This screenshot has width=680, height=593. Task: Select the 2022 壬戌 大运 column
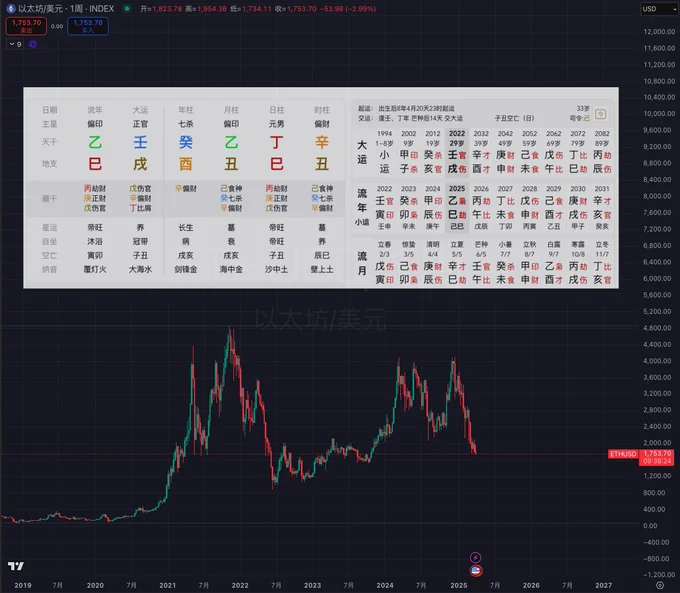tap(457, 151)
